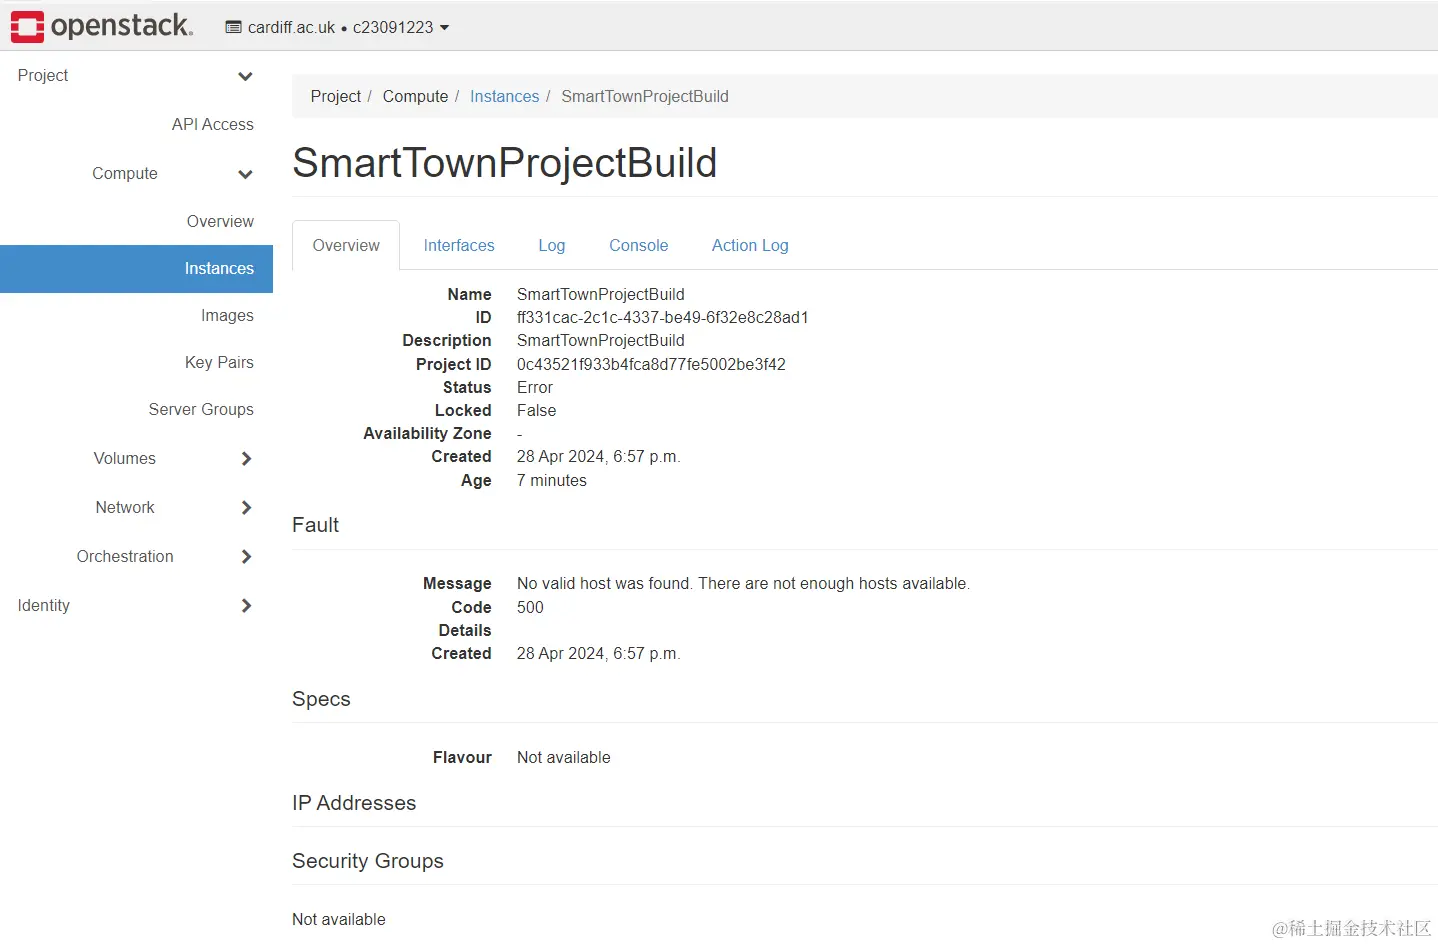Switch to the Console tab
This screenshot has height=945, width=1438.
point(639,245)
